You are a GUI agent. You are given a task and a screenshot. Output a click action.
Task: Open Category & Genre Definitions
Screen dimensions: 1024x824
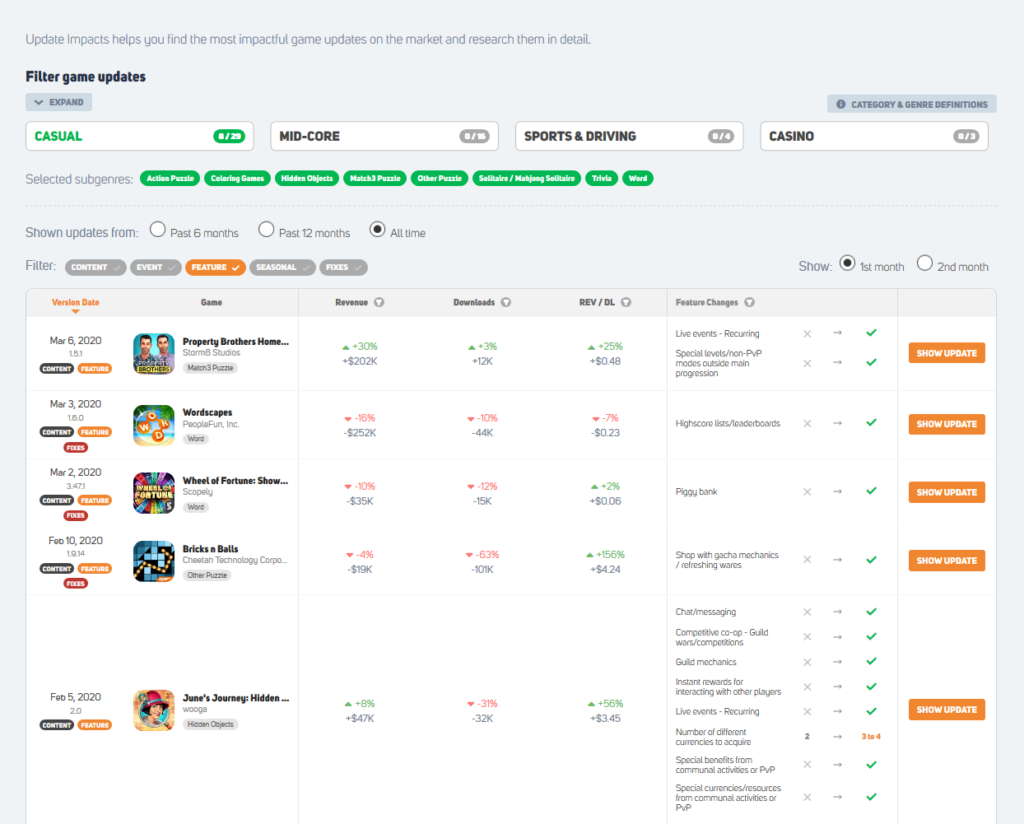910,104
